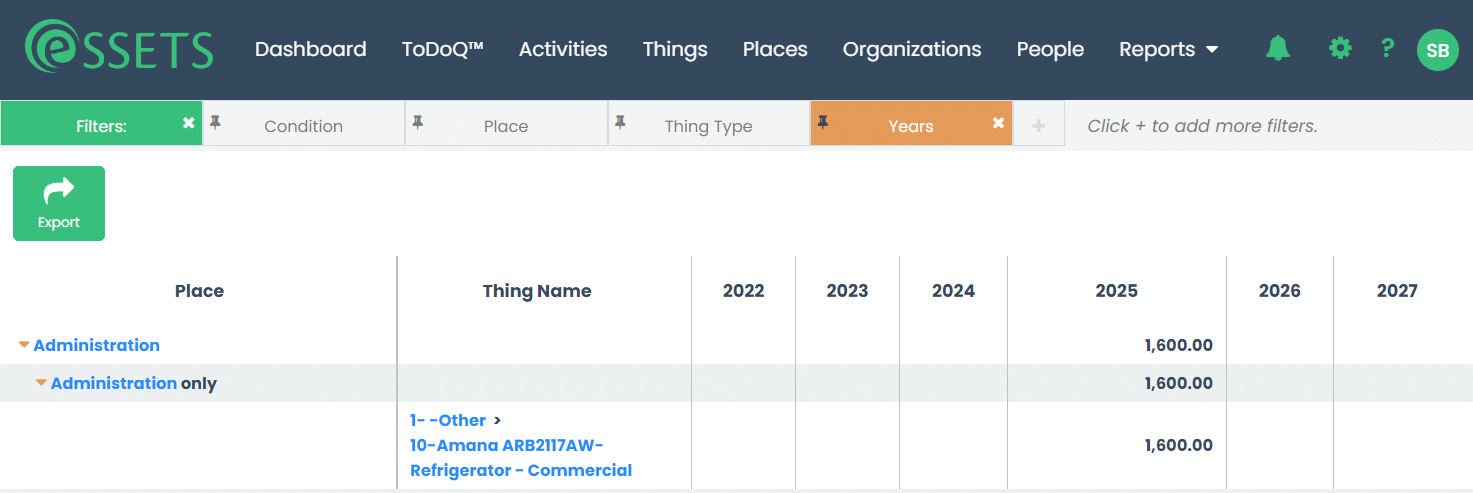1473x493 pixels.
Task: Click the 2023 column header
Action: click(x=847, y=291)
